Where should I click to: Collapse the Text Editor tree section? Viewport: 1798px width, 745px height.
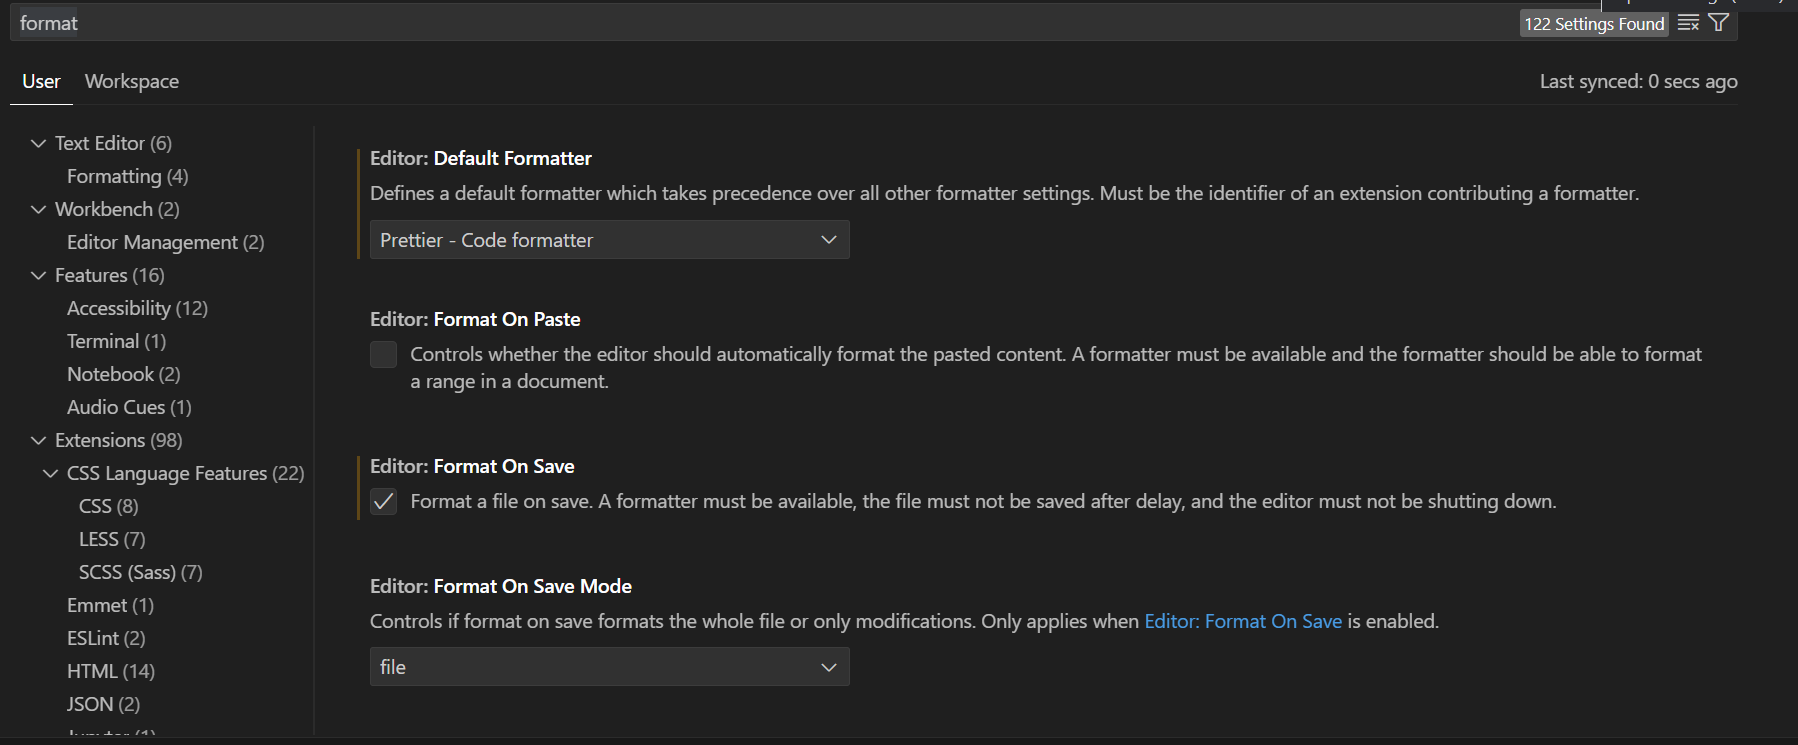pos(38,143)
